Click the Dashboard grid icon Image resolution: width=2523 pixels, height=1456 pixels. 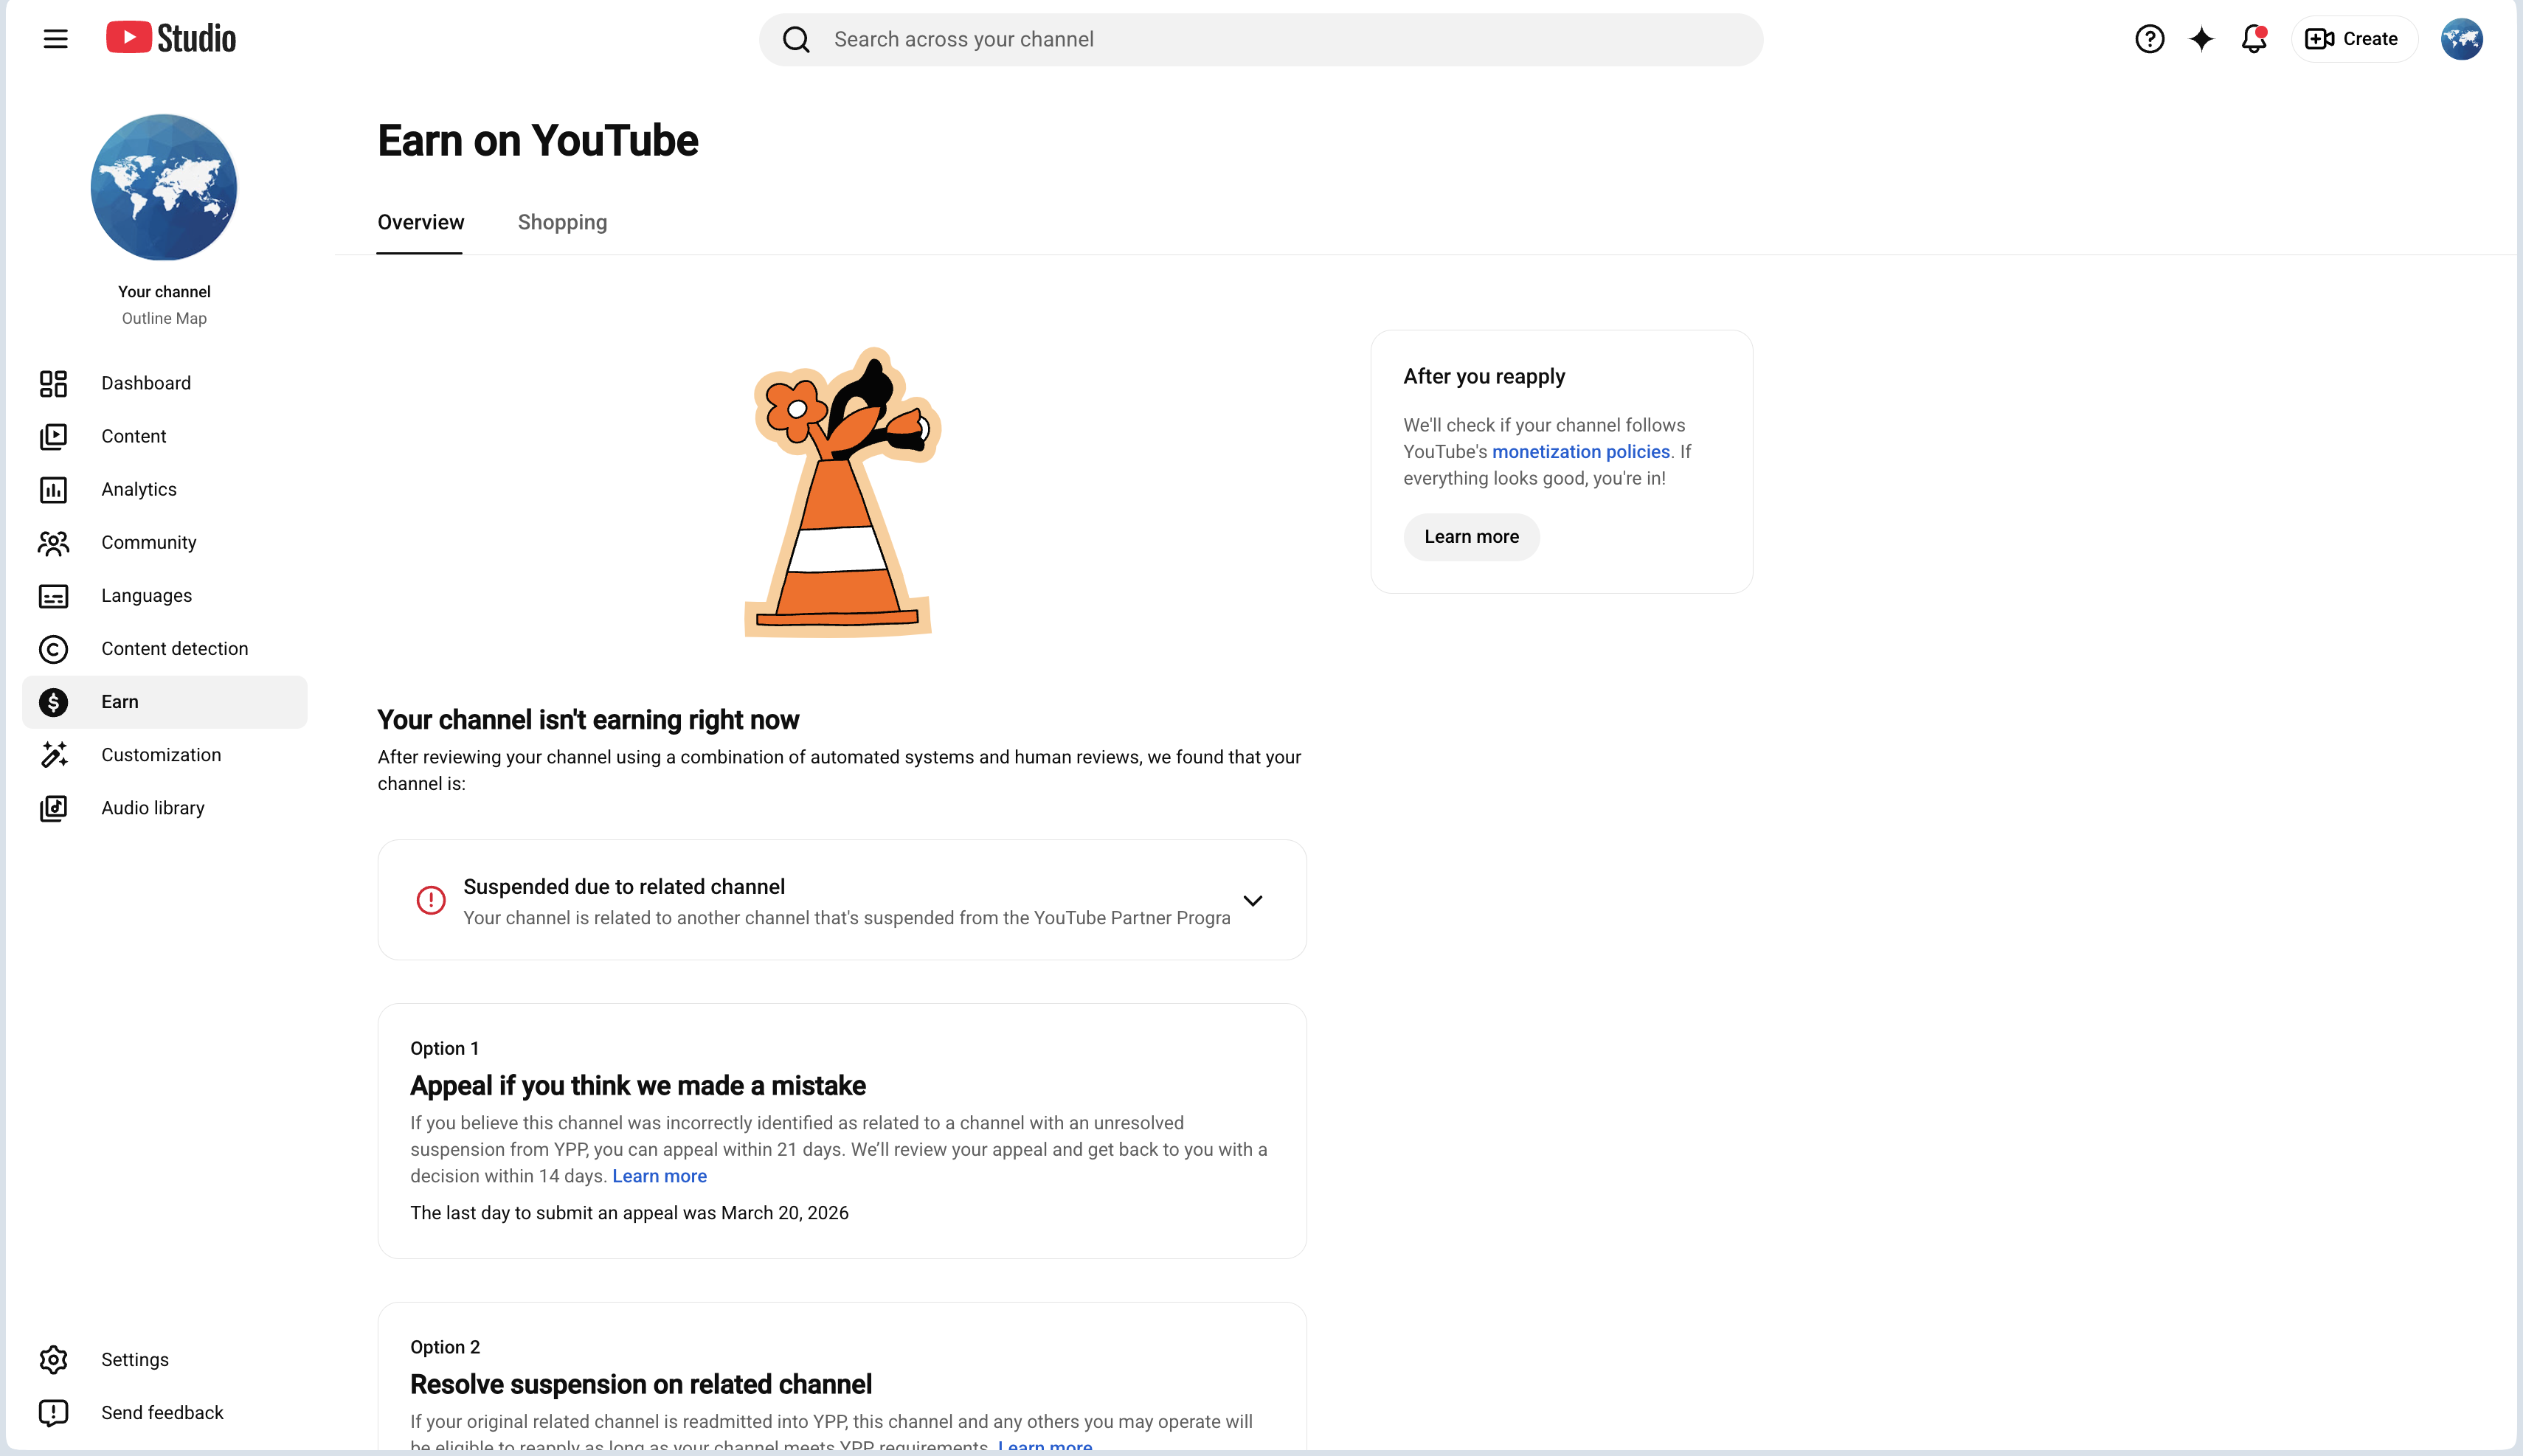click(x=53, y=384)
